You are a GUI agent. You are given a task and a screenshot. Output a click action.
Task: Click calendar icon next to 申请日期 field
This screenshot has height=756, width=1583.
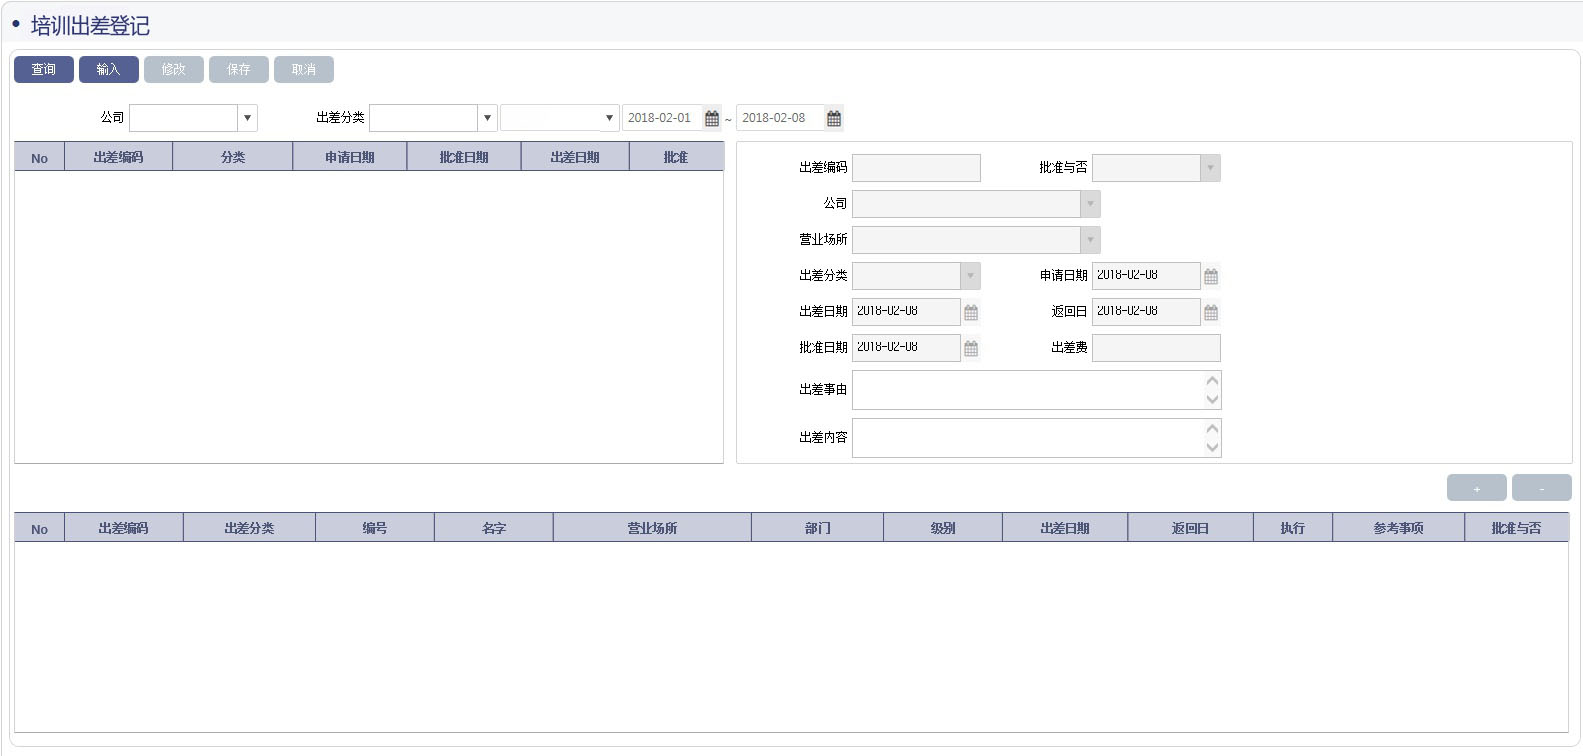1211,276
